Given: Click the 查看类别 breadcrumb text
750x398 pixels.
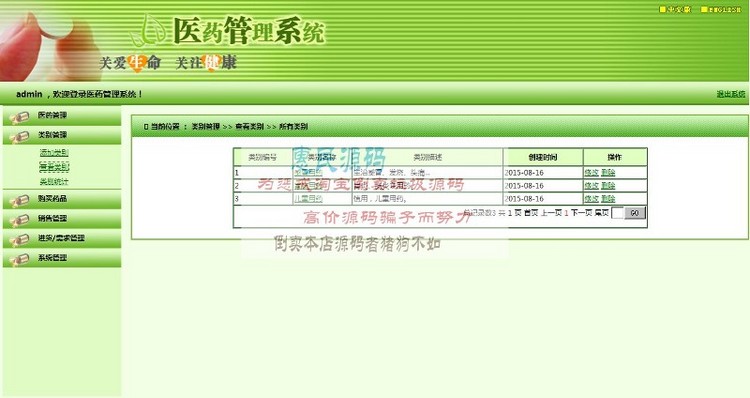Looking at the screenshot, I should coord(249,127).
